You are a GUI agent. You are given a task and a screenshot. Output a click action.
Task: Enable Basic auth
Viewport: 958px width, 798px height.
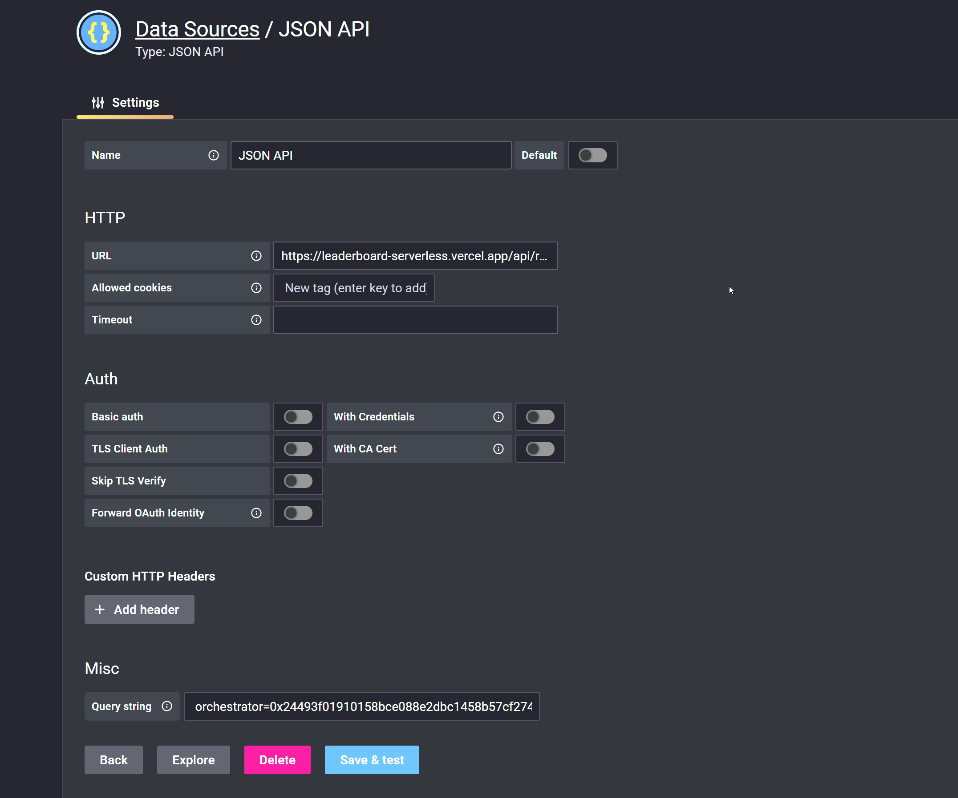click(297, 417)
